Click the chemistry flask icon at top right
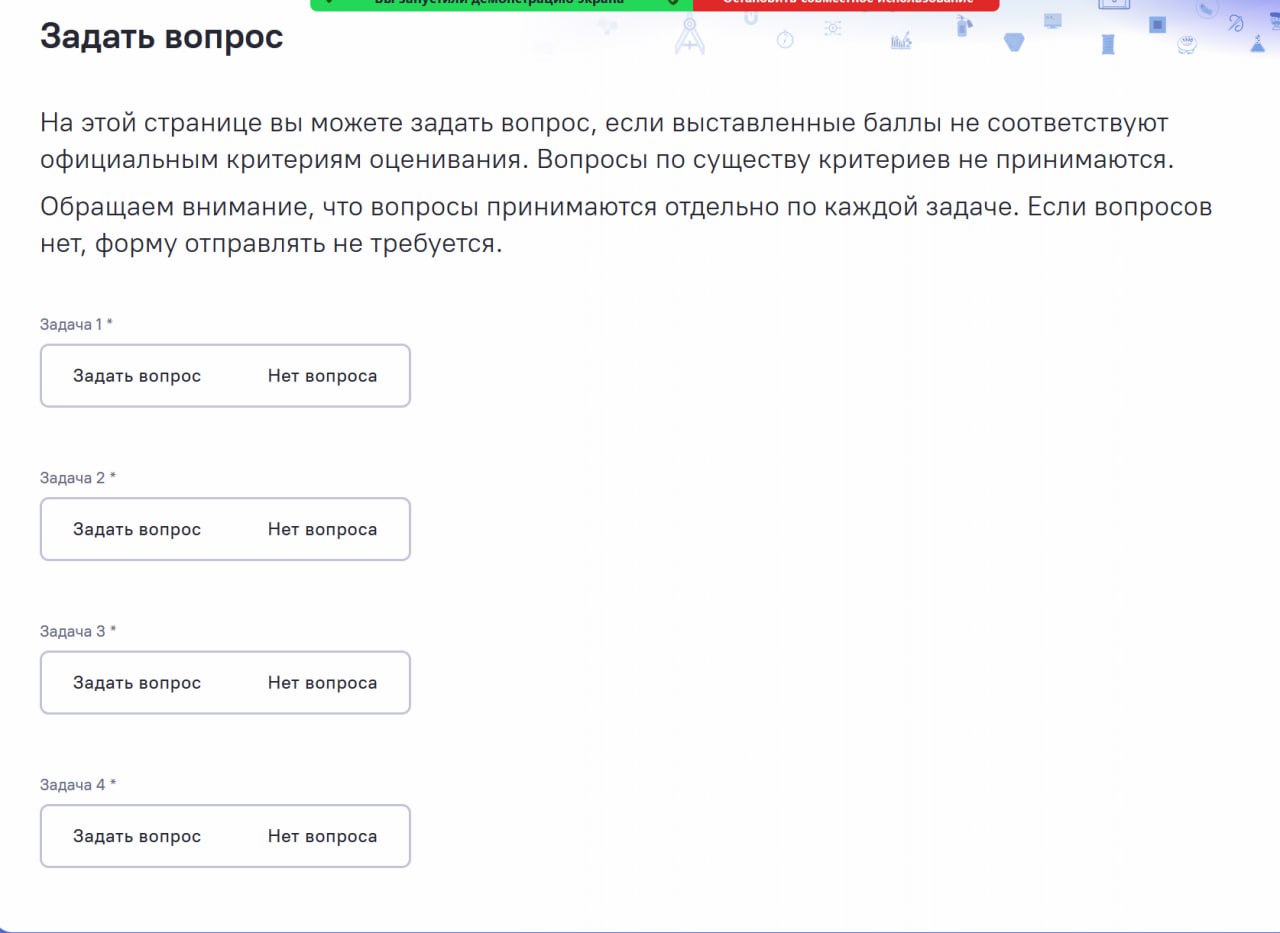 [1258, 43]
